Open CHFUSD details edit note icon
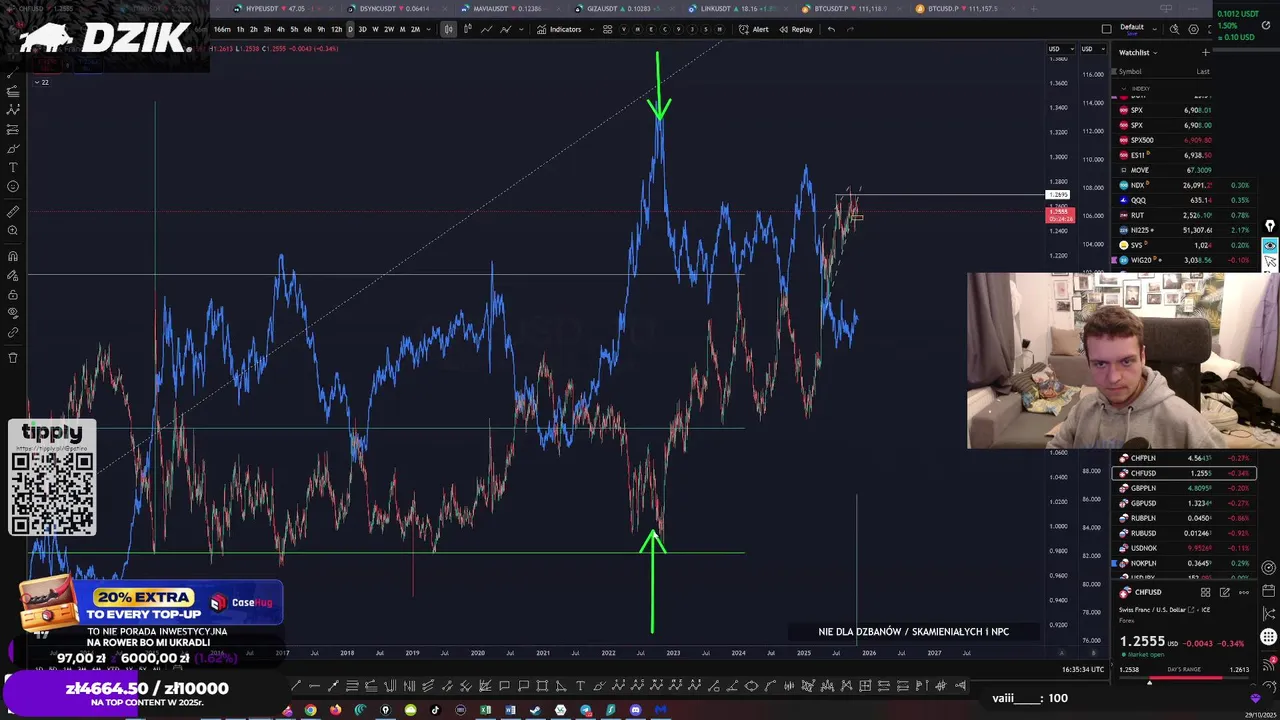The height and width of the screenshot is (720, 1280). point(1224,592)
